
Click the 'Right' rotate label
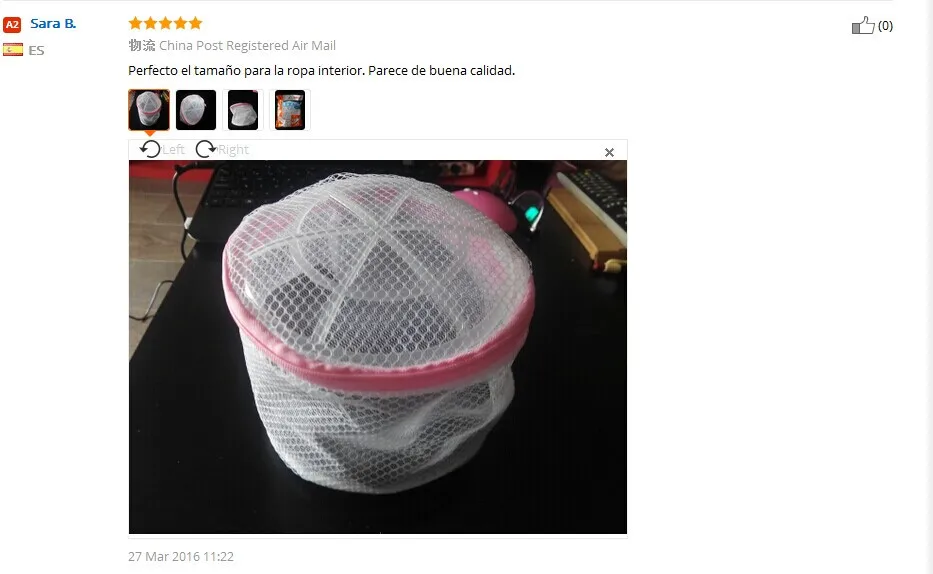tap(233, 150)
